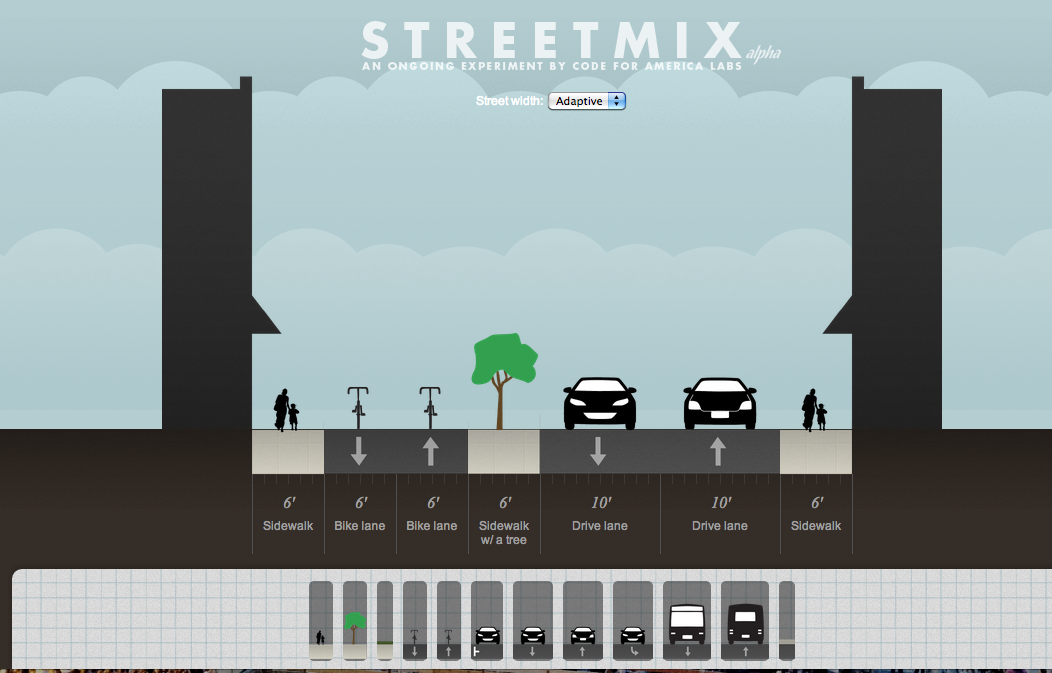Select the narrow median tile at the palette's end
Image resolution: width=1052 pixels, height=673 pixels.
(787, 621)
